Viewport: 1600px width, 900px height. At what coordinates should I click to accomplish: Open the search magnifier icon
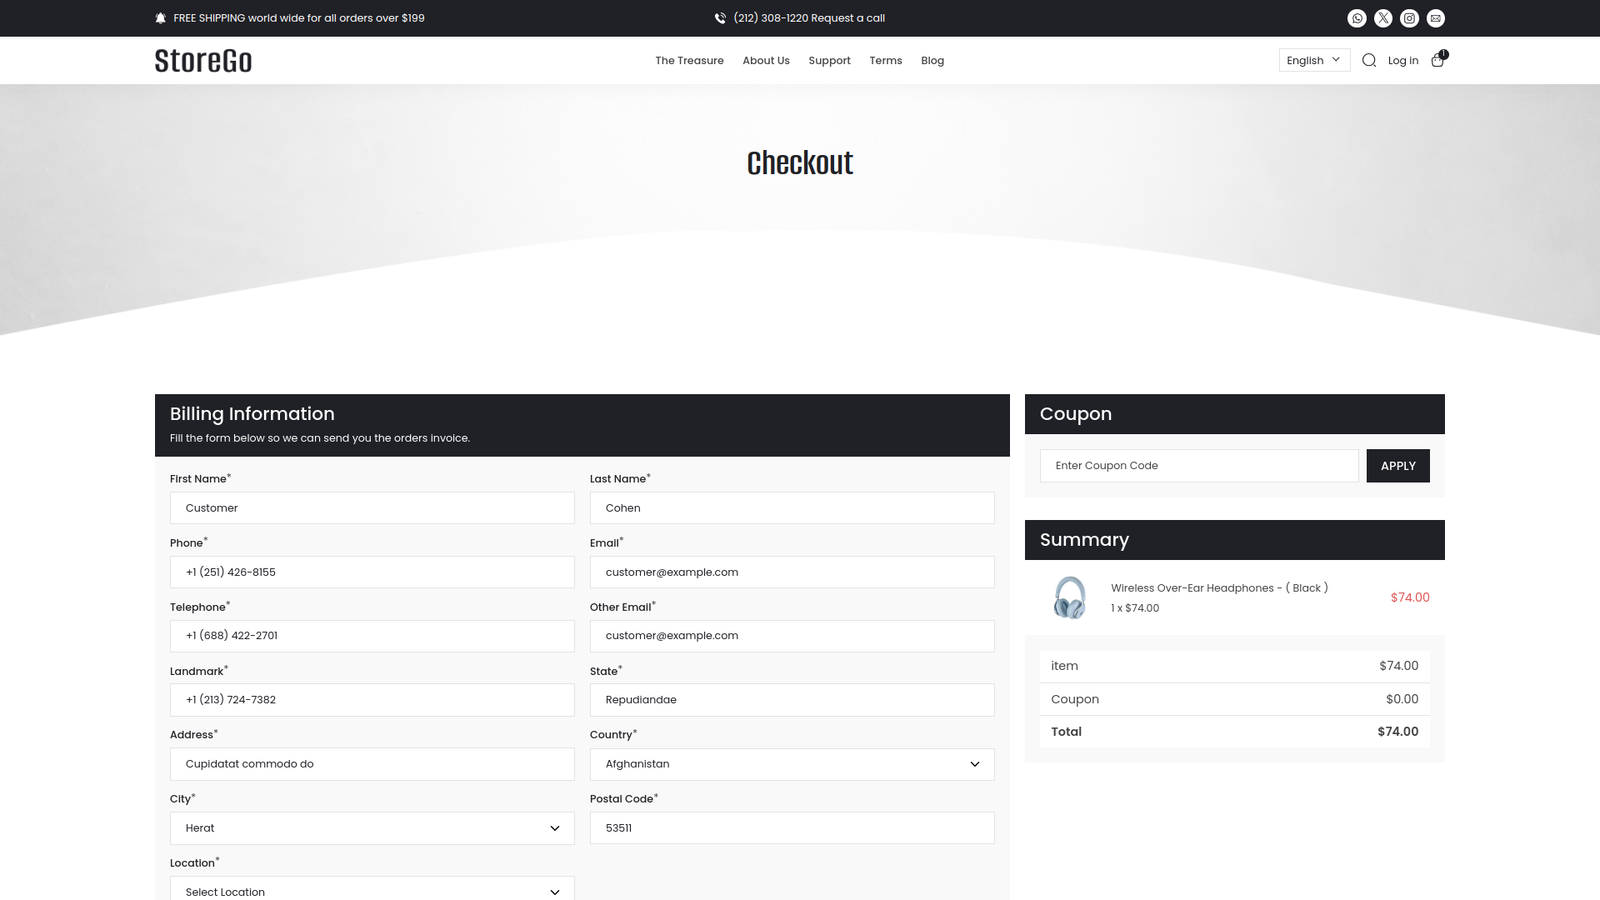(x=1369, y=60)
